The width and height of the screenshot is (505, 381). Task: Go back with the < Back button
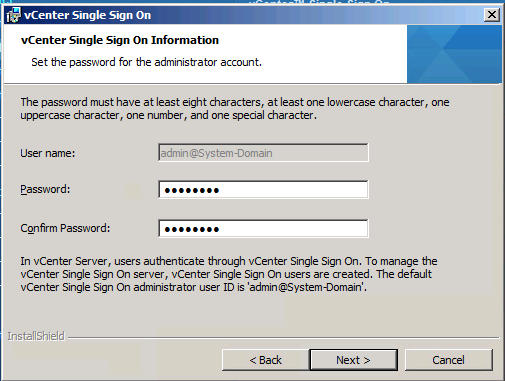(265, 360)
